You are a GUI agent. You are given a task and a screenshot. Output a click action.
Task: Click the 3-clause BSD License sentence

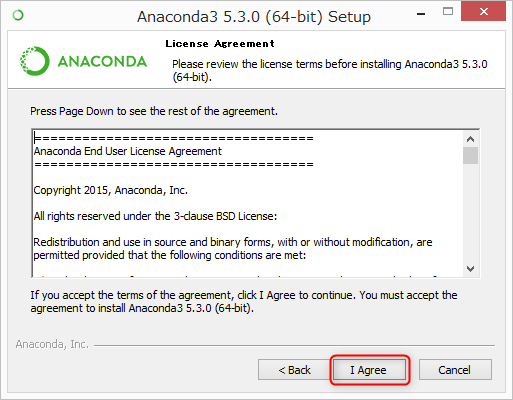(x=155, y=216)
